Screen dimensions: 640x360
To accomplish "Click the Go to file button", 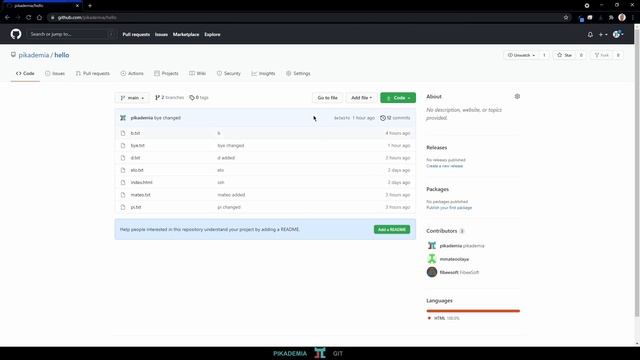I will 327,98.
